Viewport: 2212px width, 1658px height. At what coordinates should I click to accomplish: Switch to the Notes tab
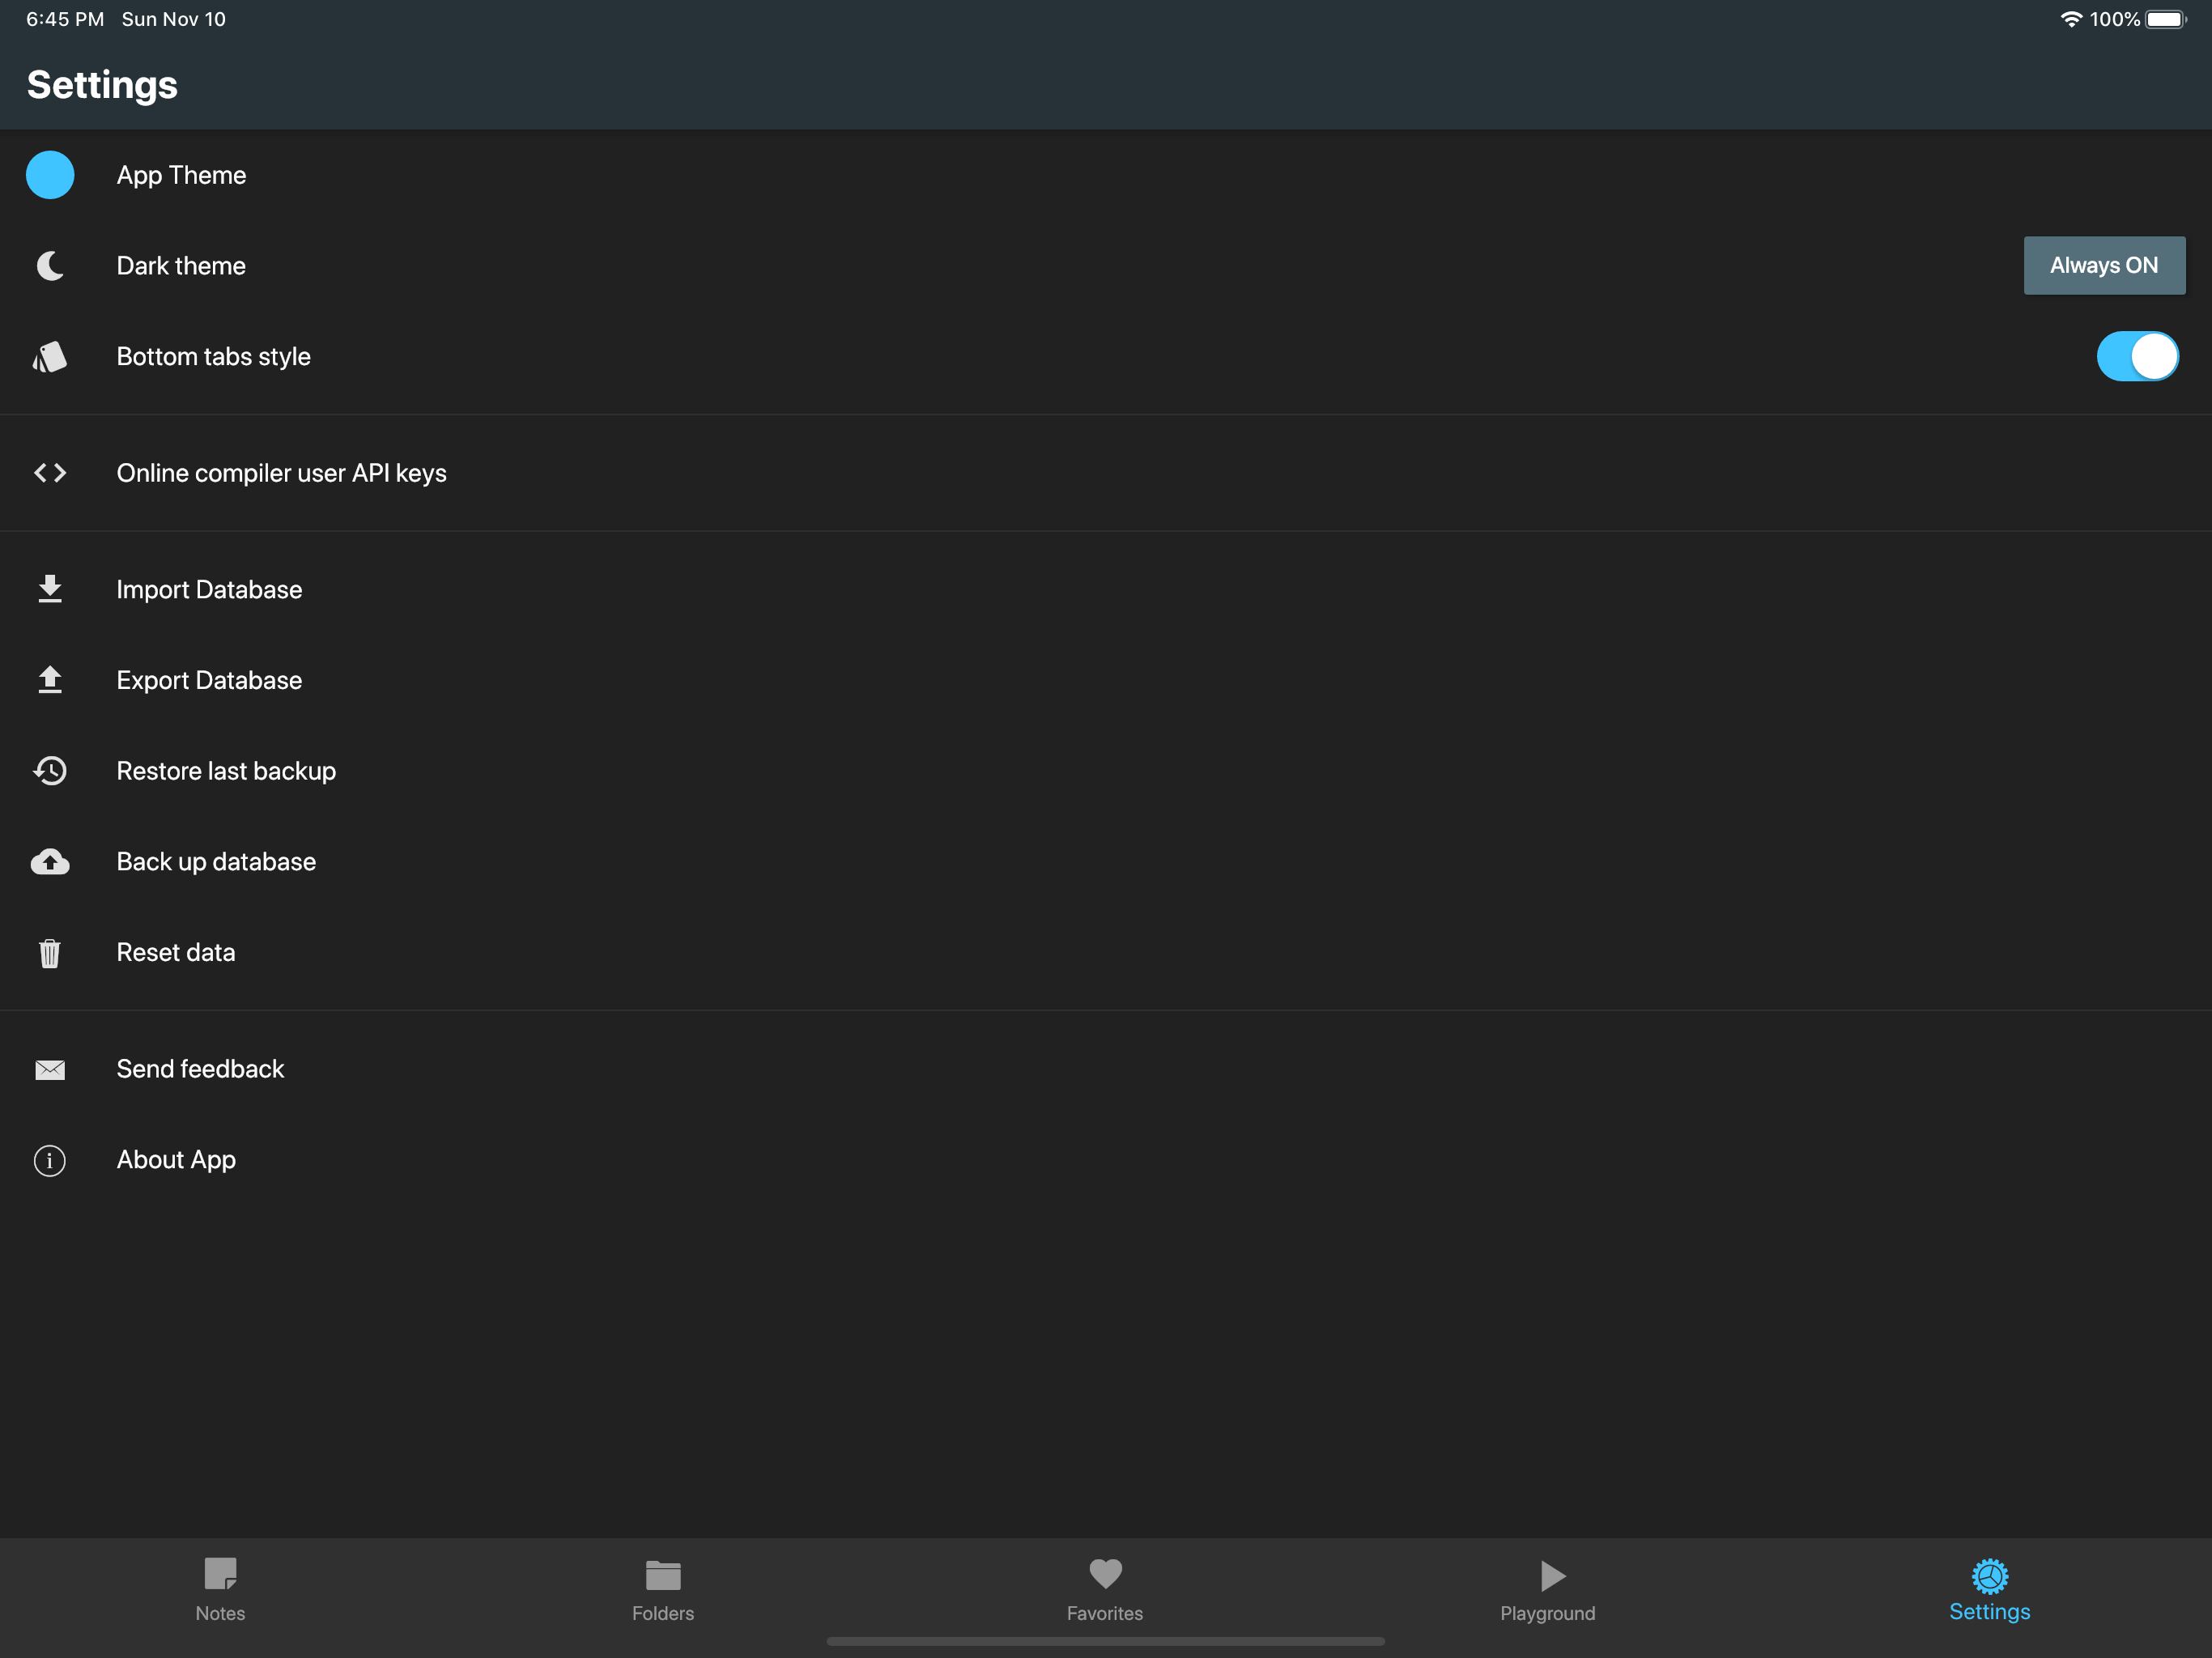point(220,1589)
